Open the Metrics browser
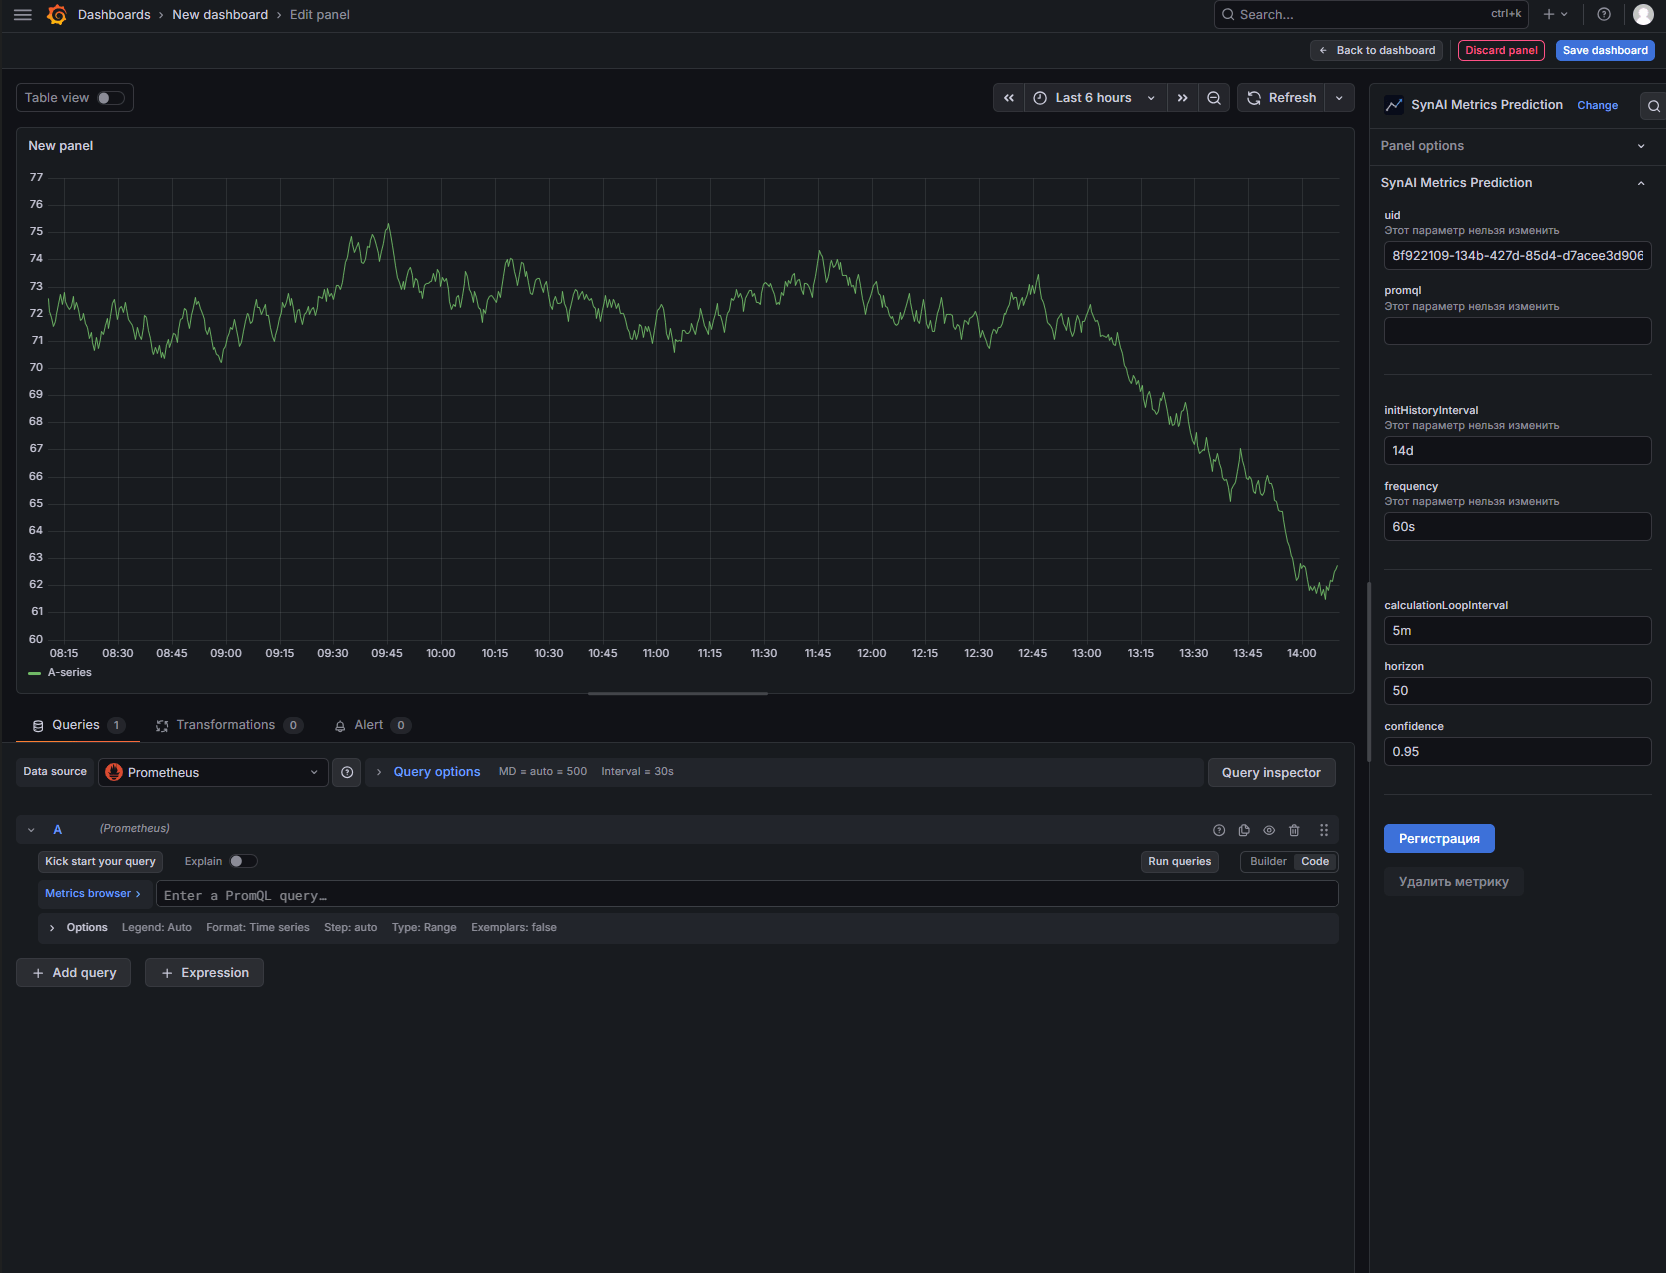The image size is (1666, 1273). 94,894
